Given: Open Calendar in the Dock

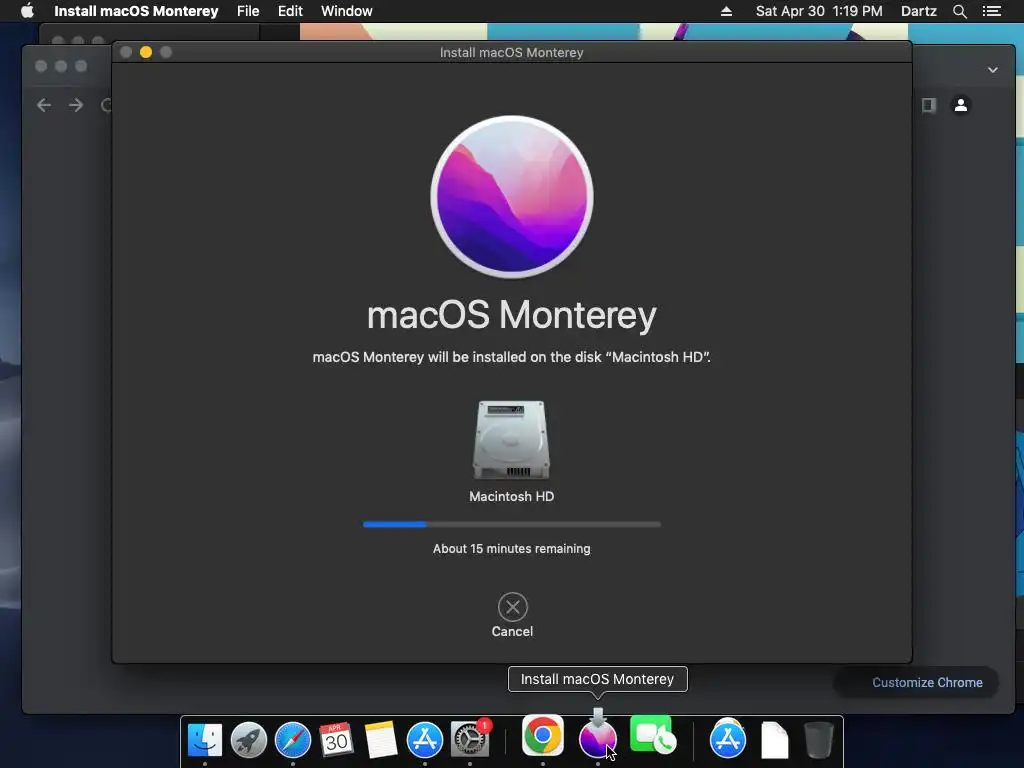Looking at the screenshot, I should (x=336, y=740).
